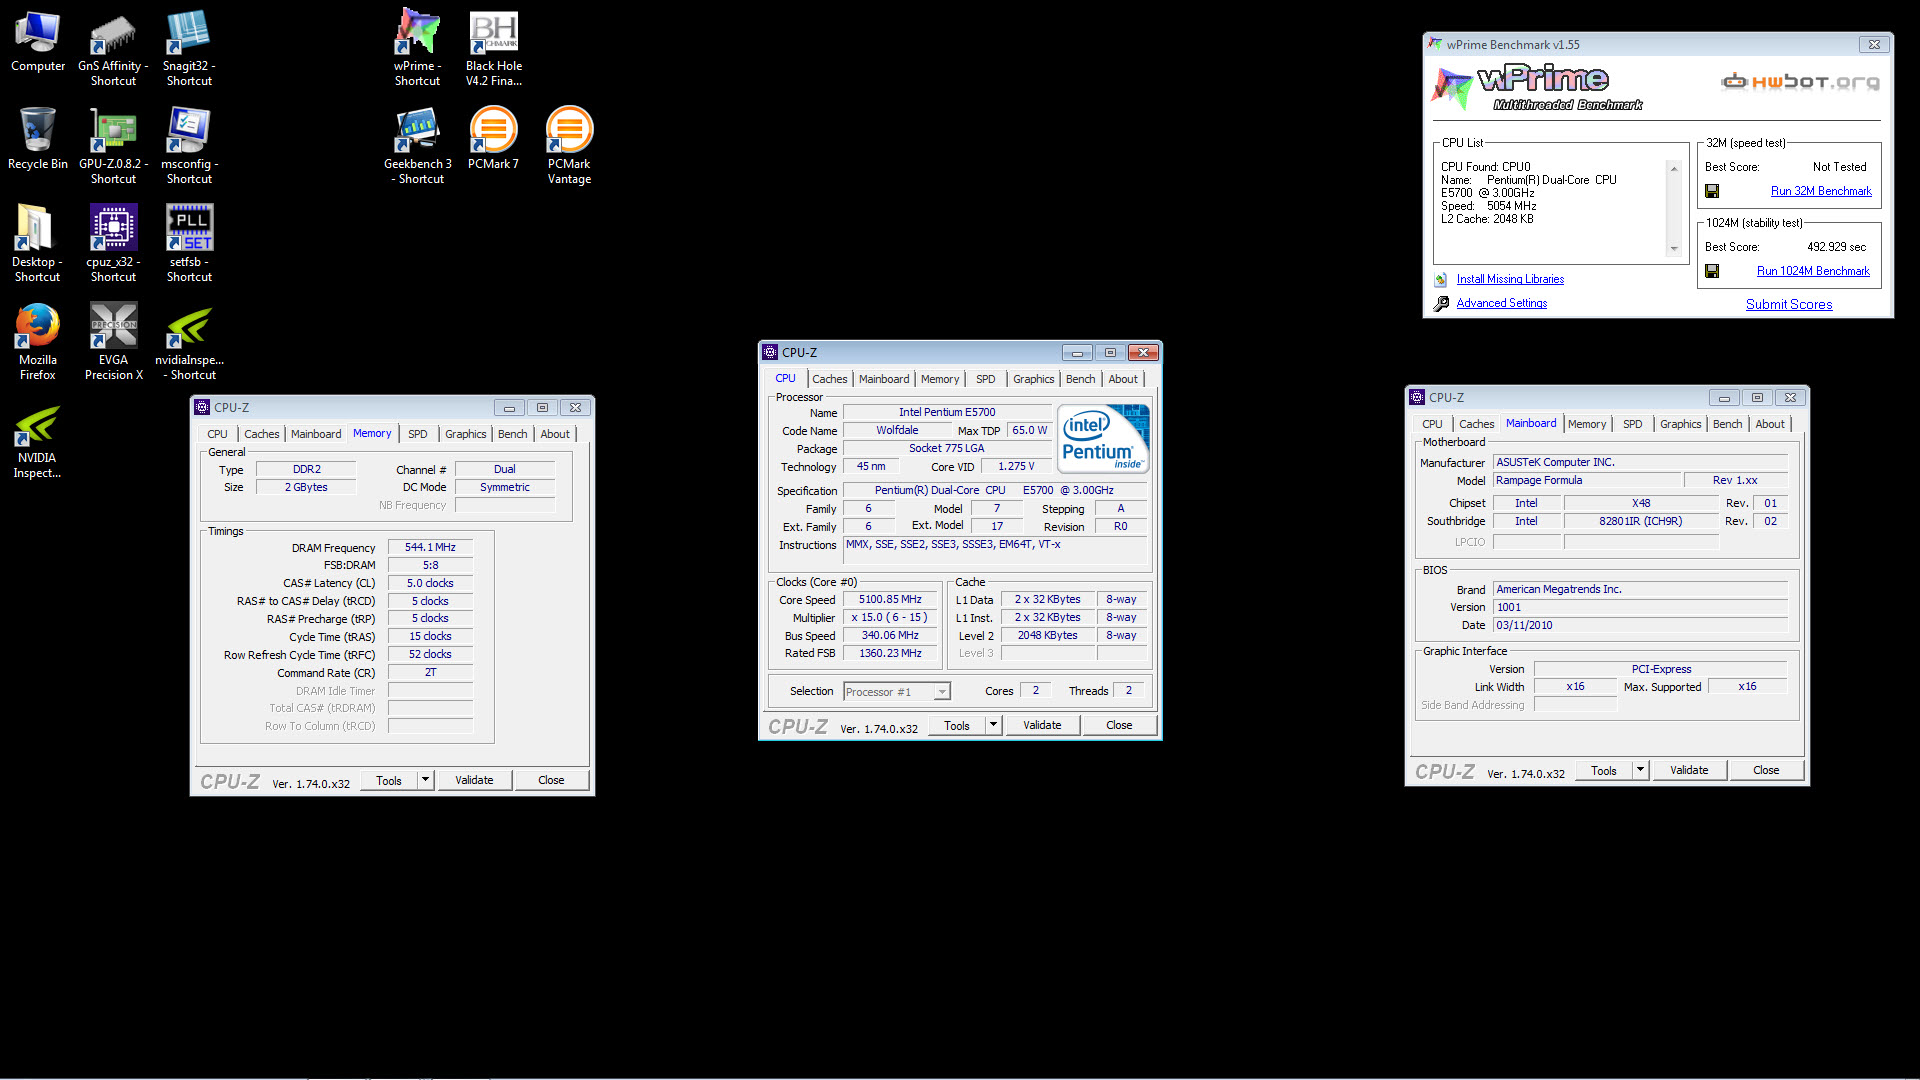Click Submit Scores link in wPrime
Image resolution: width=1920 pixels, height=1080 pixels.
1789,305
